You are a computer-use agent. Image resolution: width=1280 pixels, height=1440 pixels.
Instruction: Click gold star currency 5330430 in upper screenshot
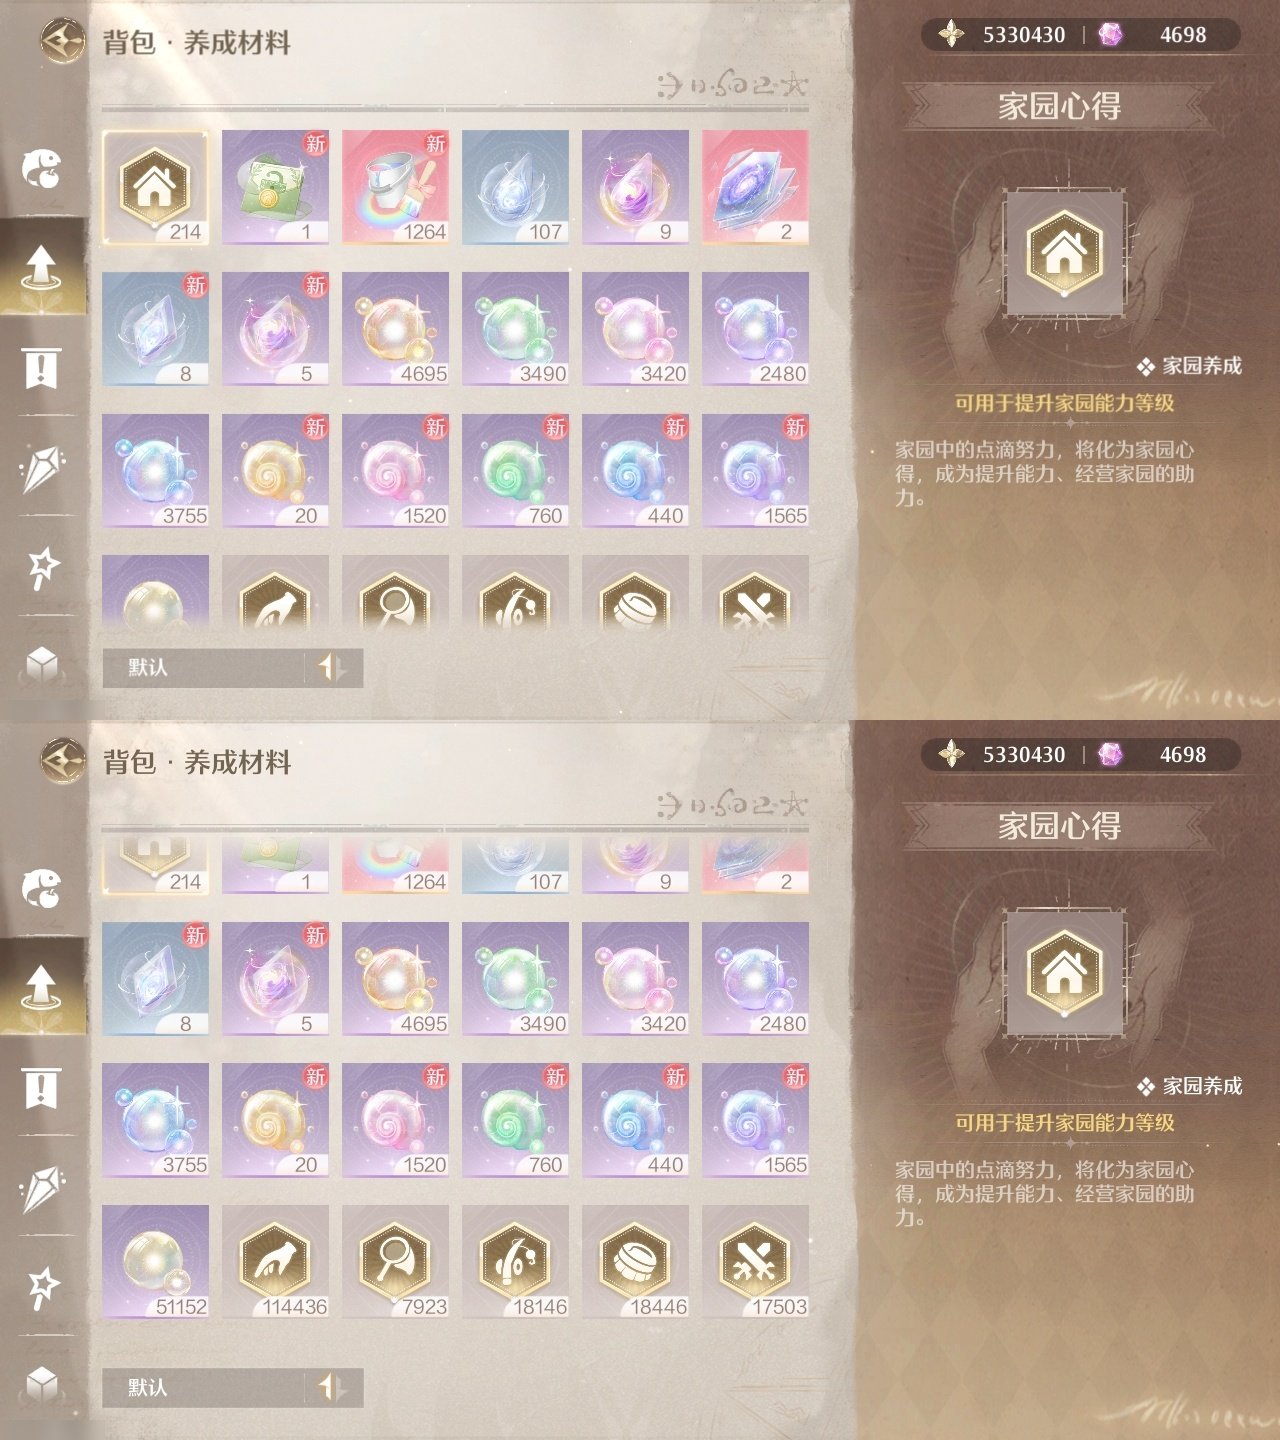(x=1003, y=34)
